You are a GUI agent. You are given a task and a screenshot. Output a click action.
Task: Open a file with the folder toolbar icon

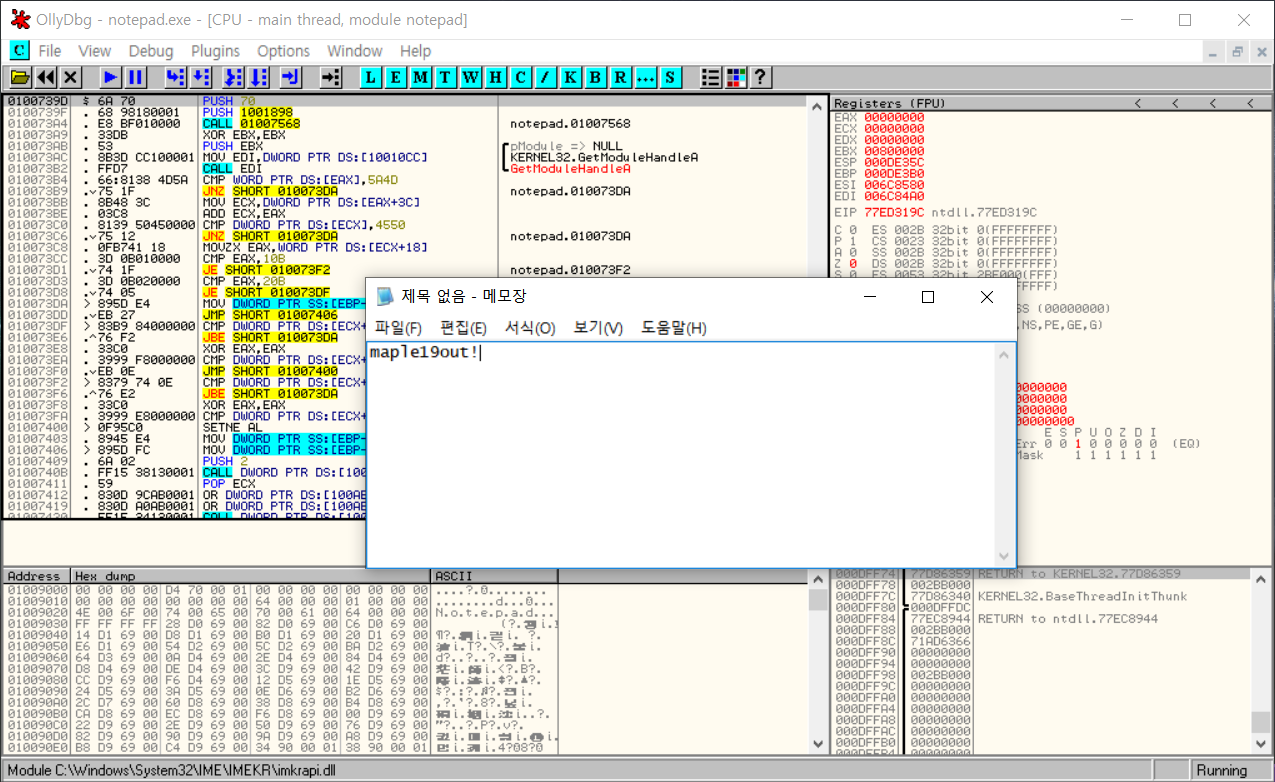20,77
